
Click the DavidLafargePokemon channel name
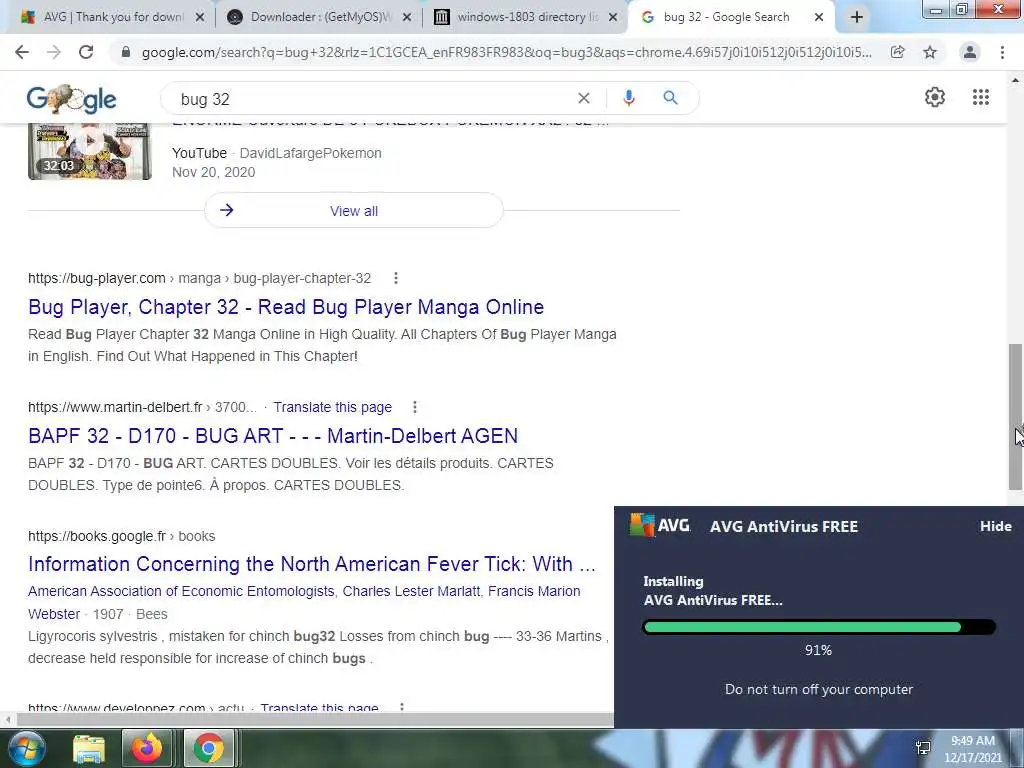[310, 153]
